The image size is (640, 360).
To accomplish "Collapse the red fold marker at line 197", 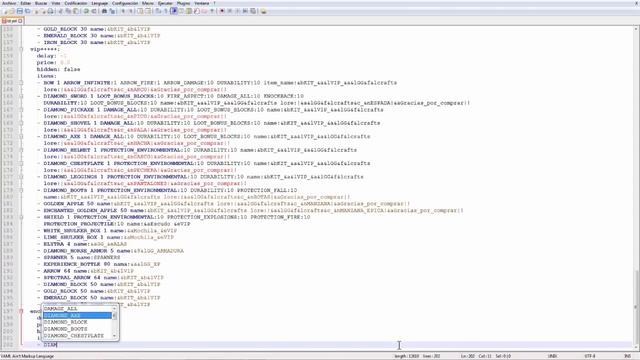I will 21,311.
